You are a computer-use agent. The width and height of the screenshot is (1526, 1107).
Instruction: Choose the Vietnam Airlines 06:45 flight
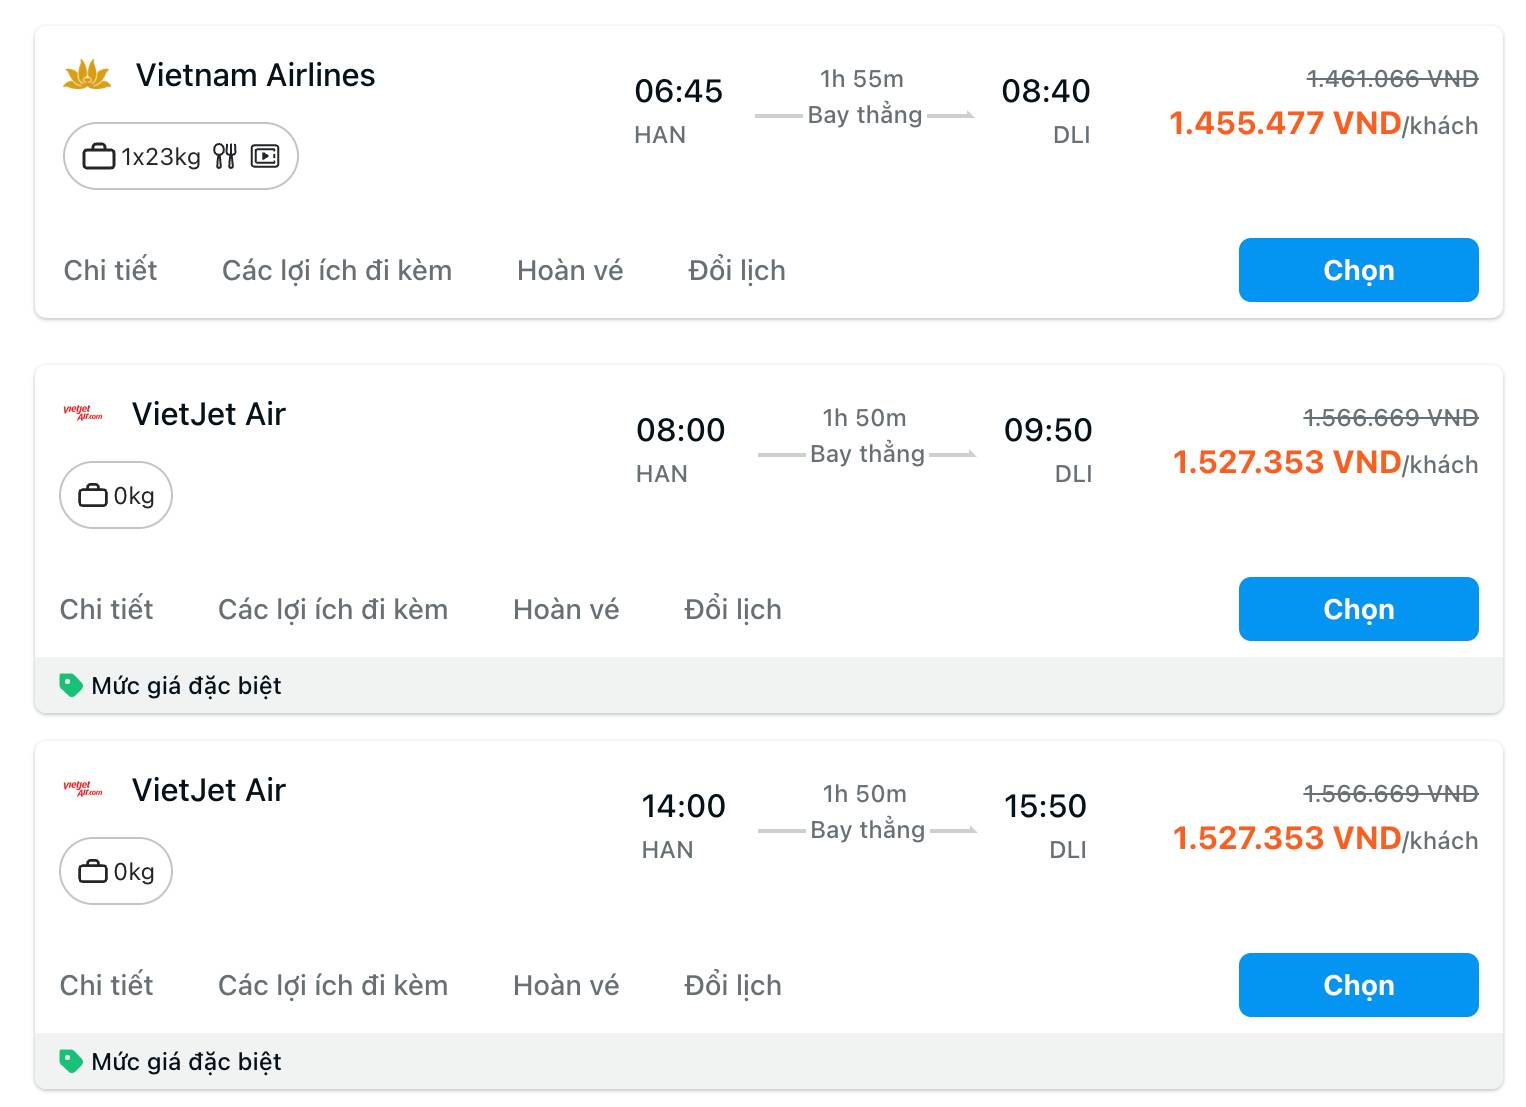point(1358,270)
